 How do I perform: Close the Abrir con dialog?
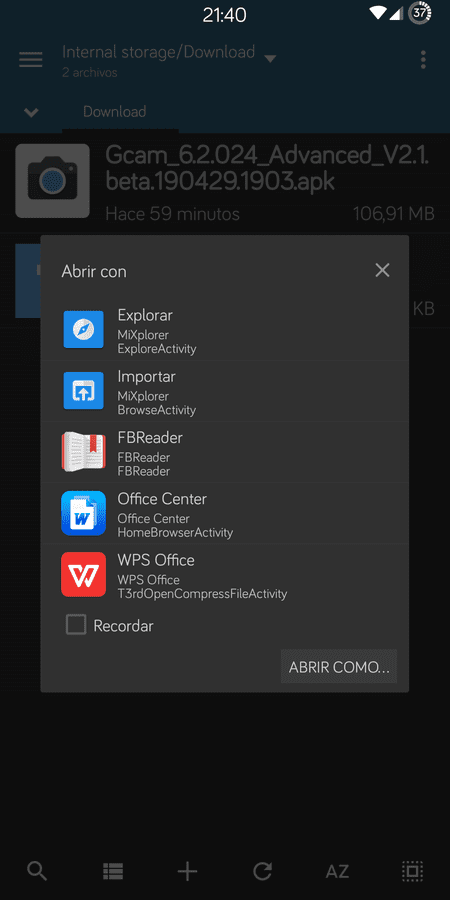pos(382,270)
